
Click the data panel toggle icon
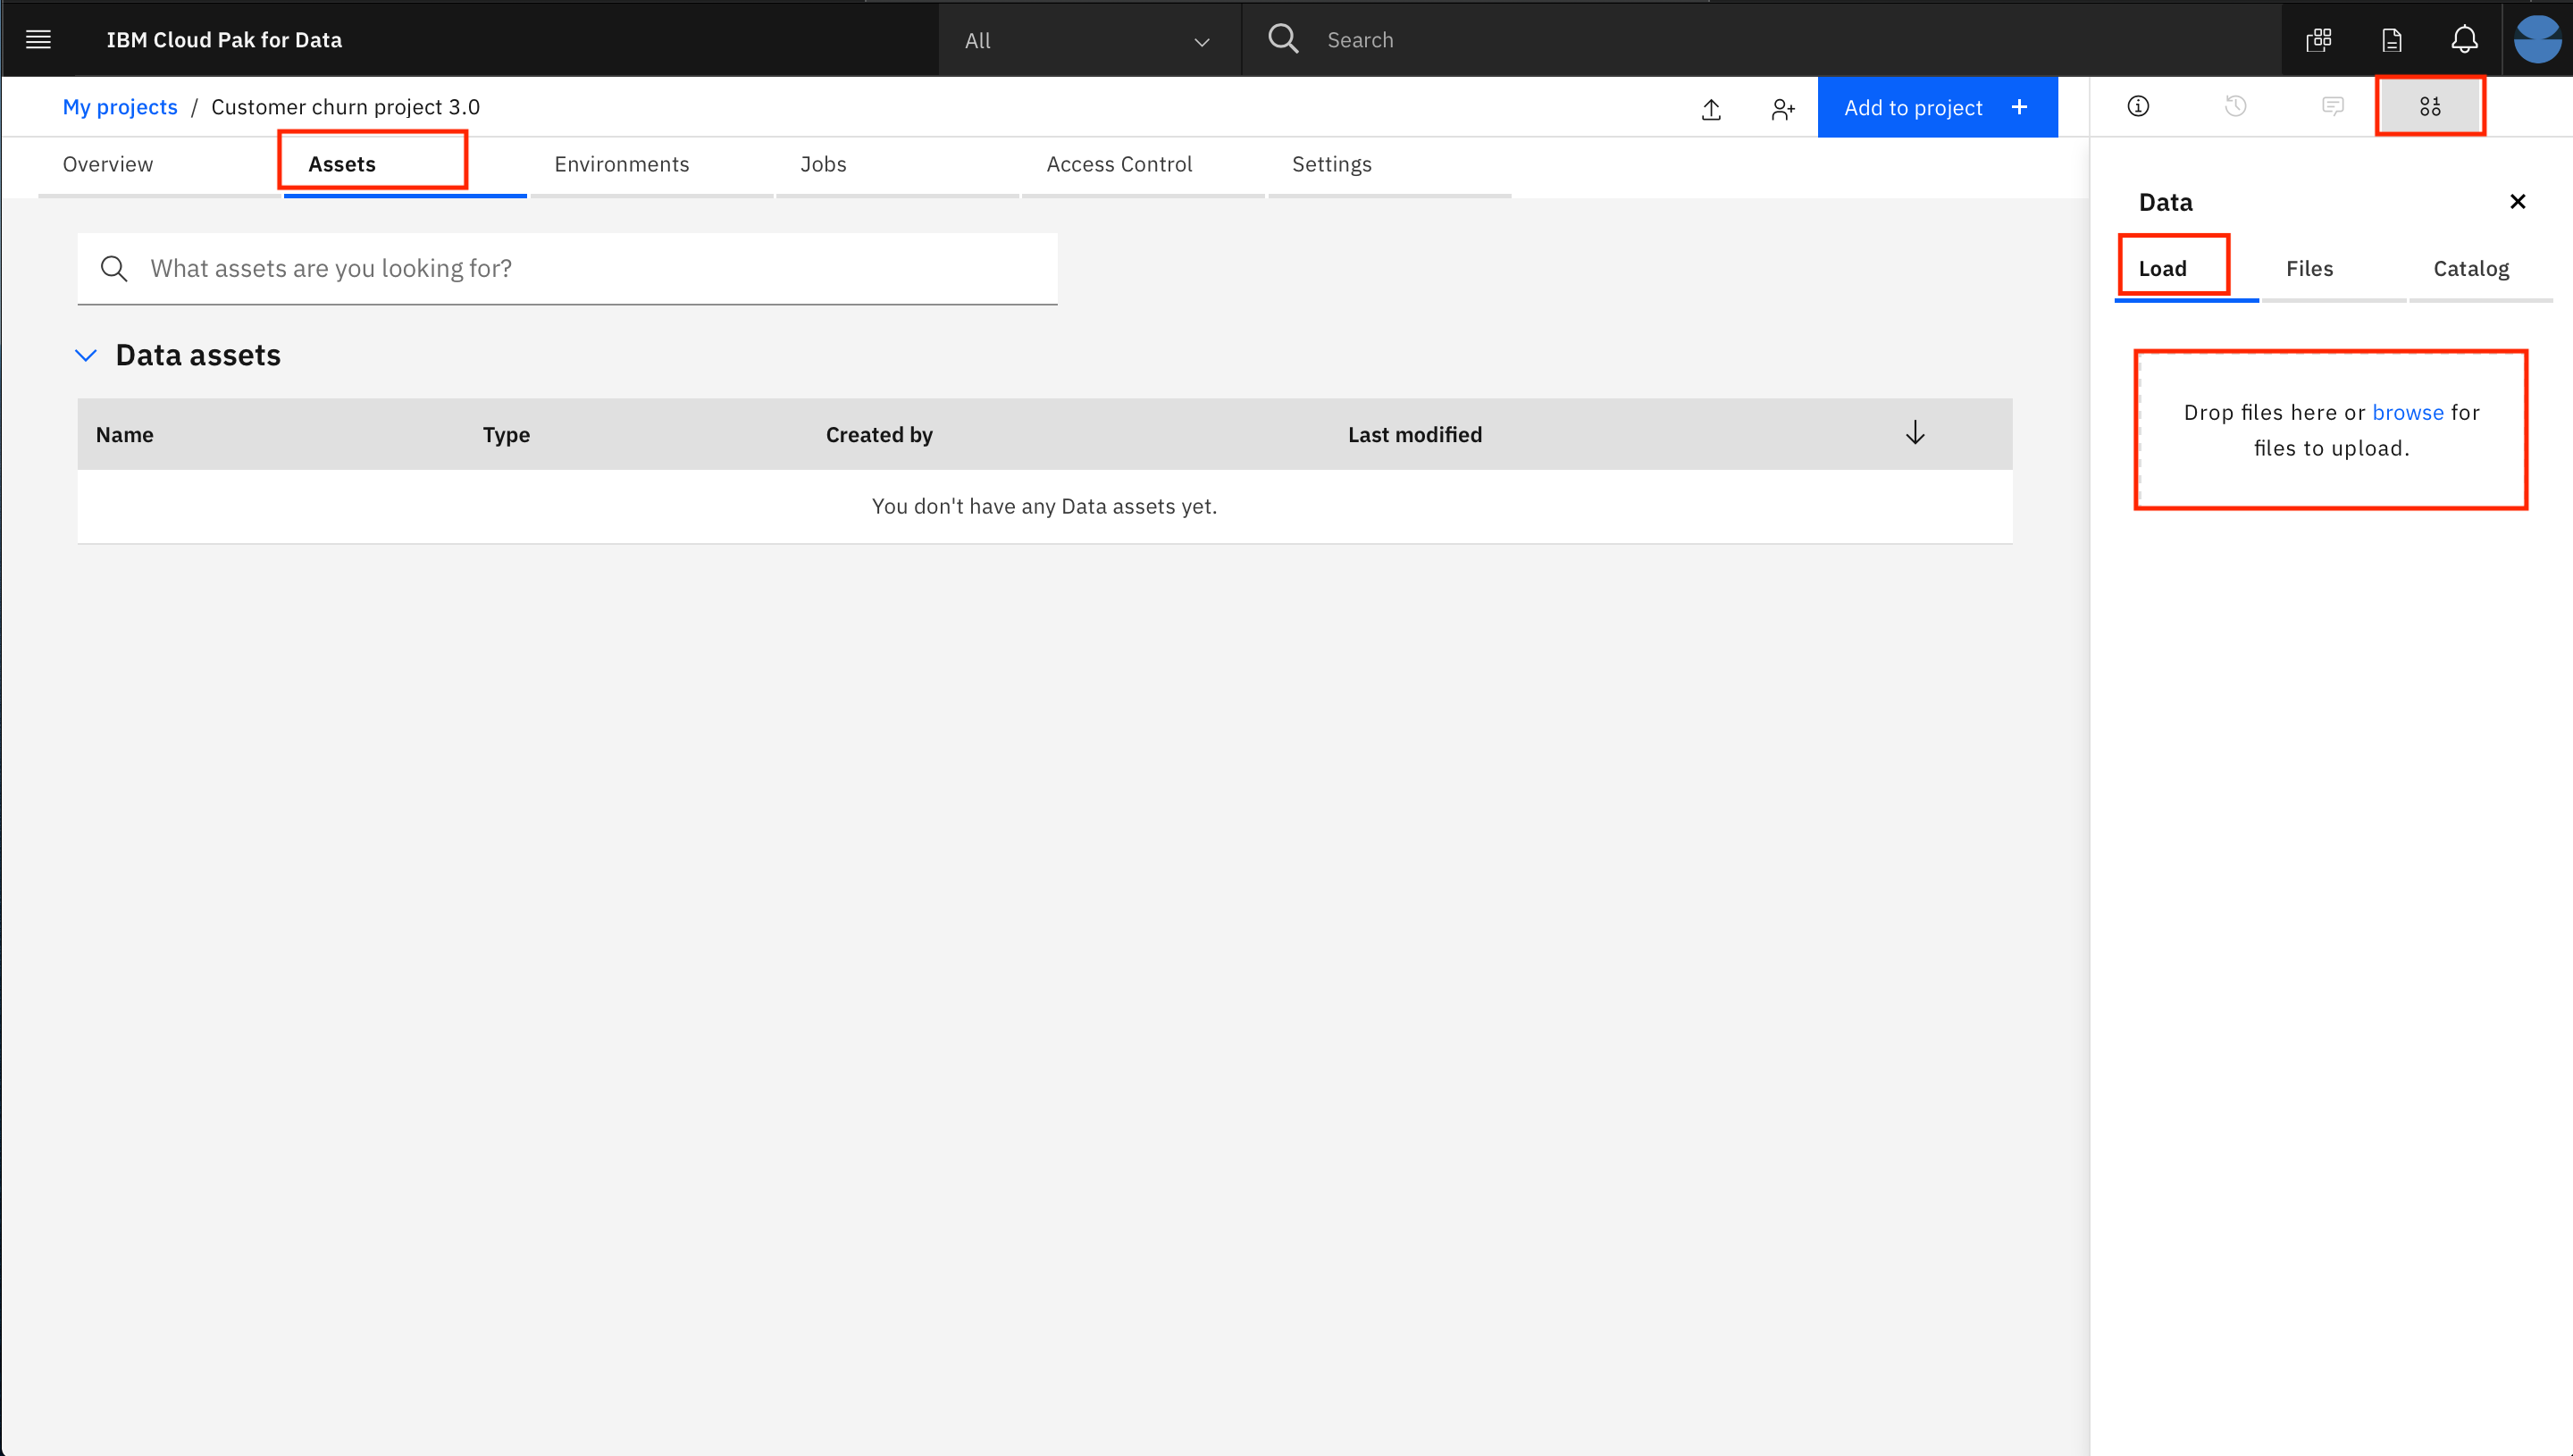[x=2430, y=106]
